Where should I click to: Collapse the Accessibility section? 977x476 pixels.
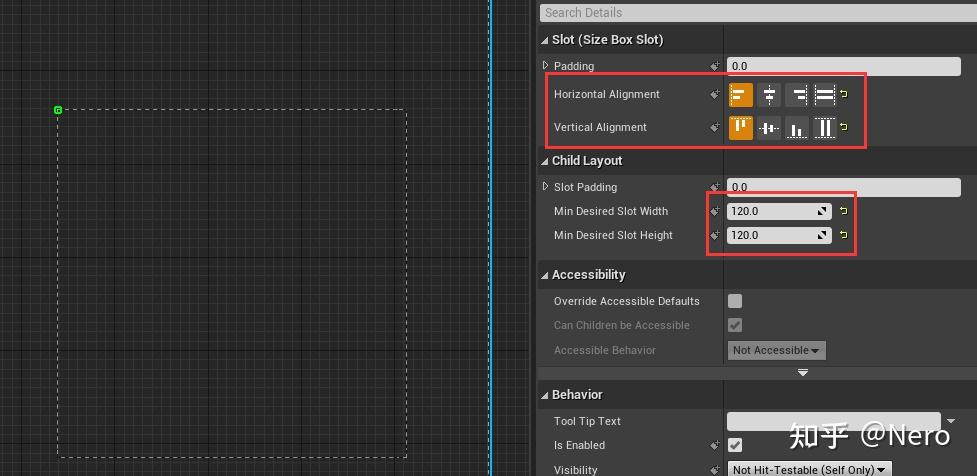545,275
